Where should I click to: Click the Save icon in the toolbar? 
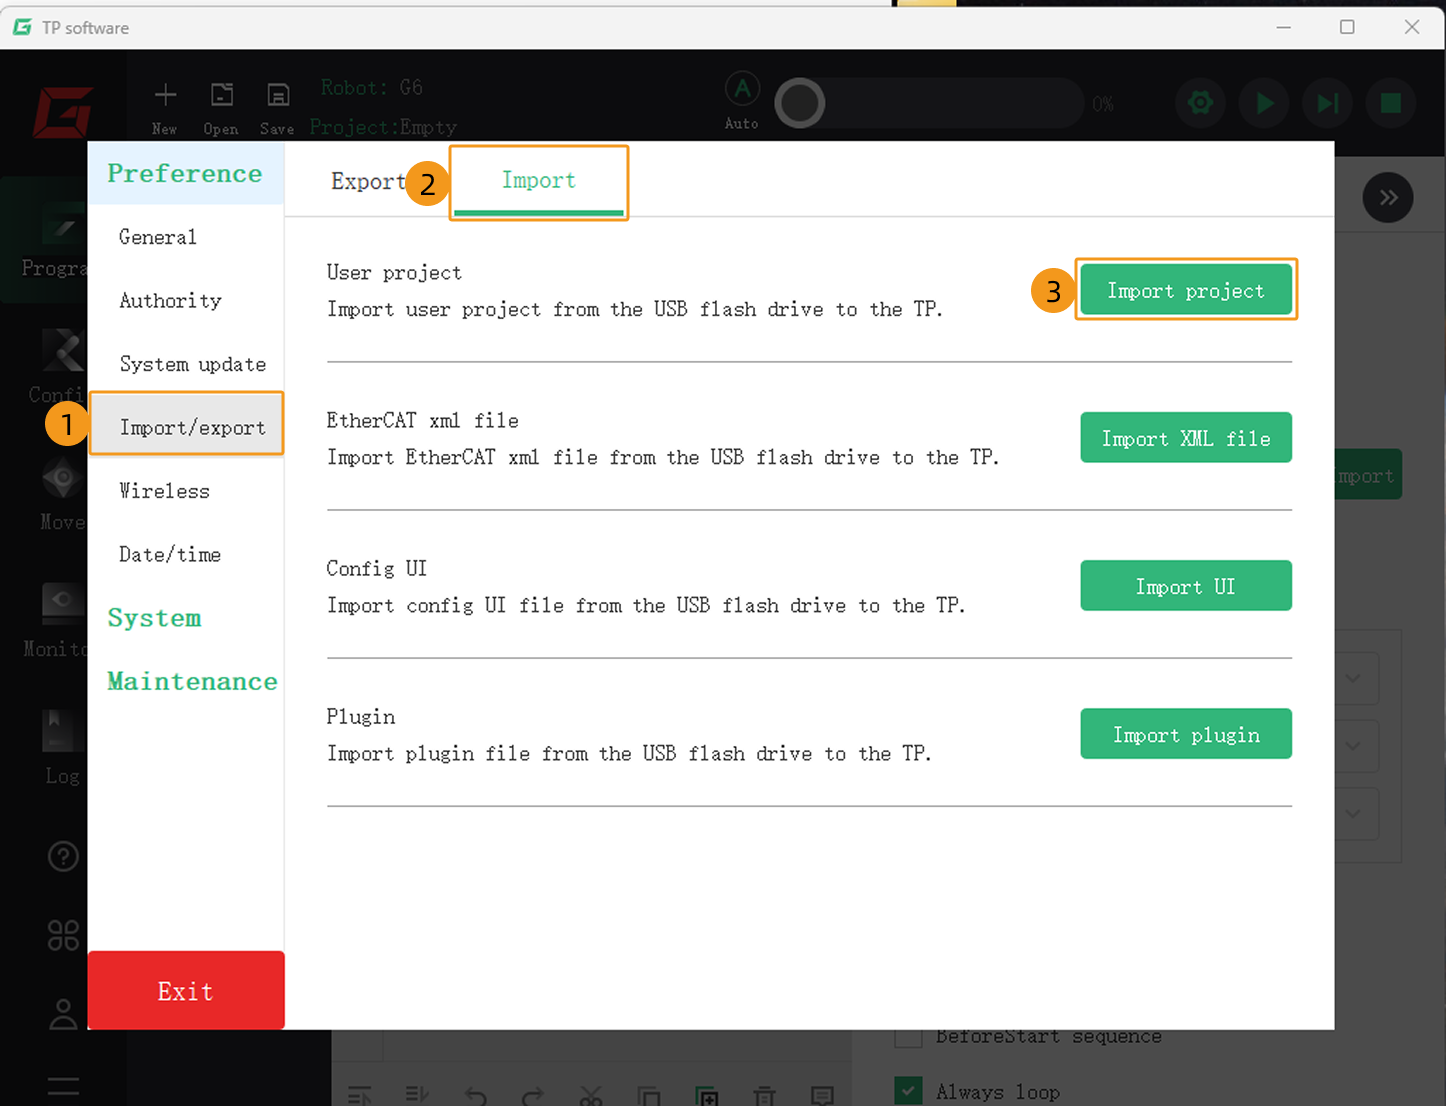coord(278,96)
